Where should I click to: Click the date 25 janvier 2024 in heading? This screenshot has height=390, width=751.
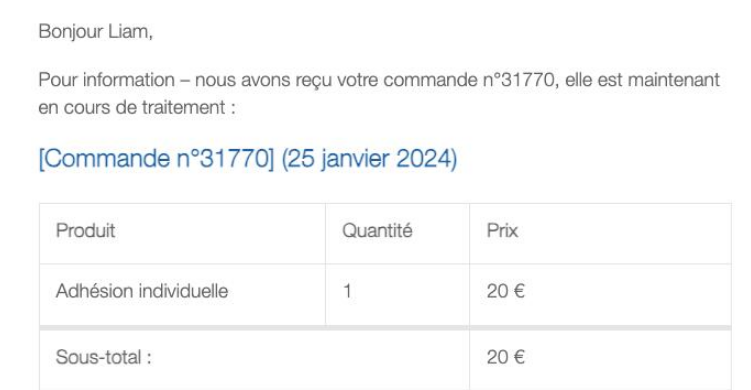tap(369, 159)
